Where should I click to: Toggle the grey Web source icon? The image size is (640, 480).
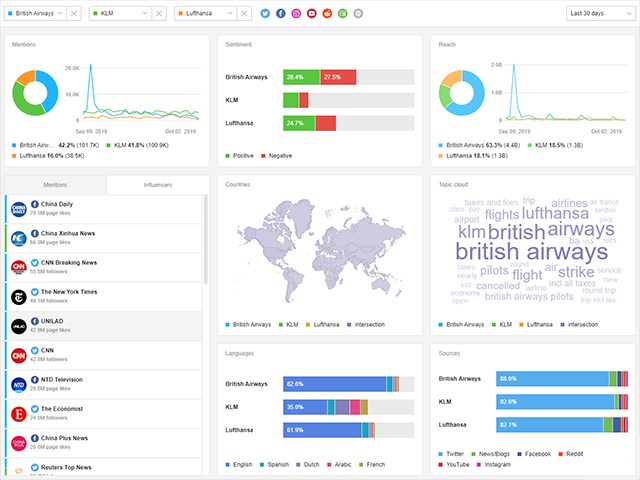pos(358,13)
